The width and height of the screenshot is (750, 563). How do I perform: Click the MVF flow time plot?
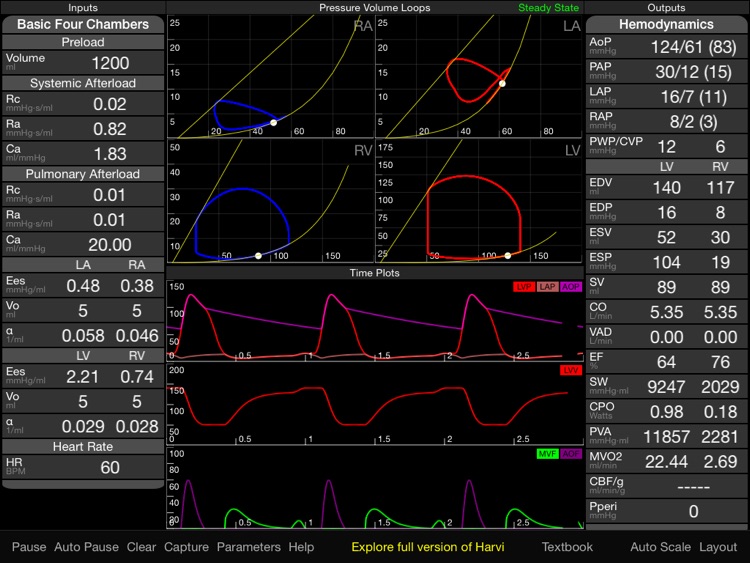coord(375,487)
